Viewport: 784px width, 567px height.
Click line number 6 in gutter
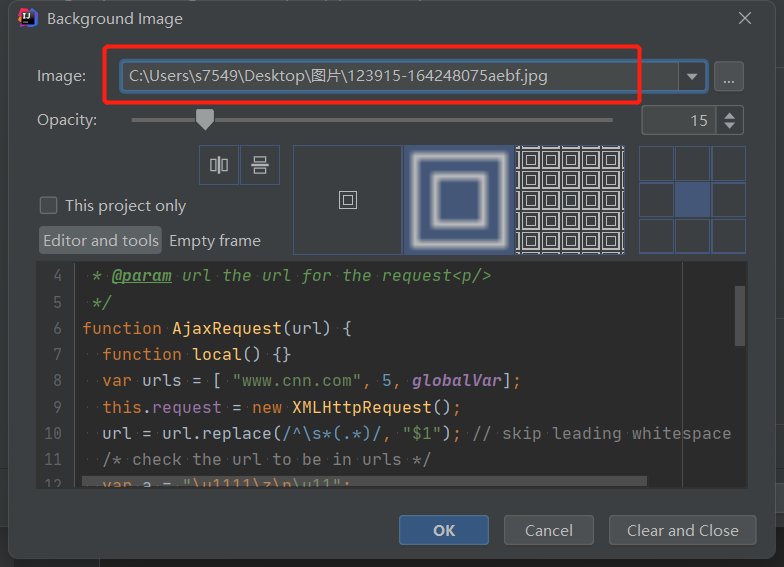pos(58,328)
